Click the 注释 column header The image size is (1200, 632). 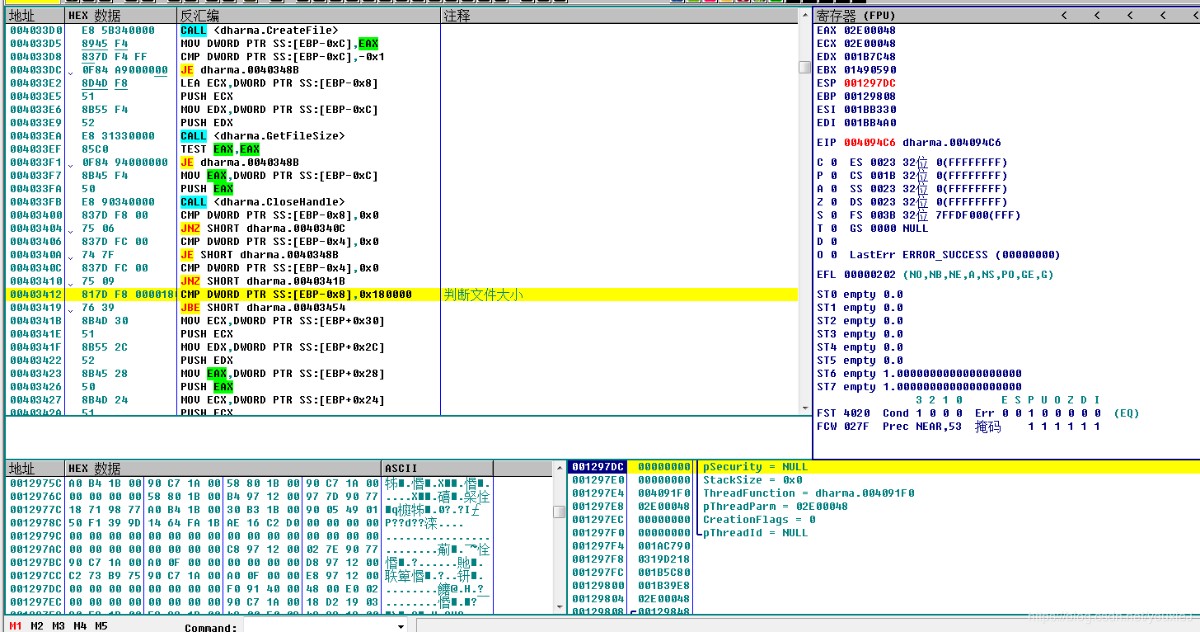tap(619, 16)
